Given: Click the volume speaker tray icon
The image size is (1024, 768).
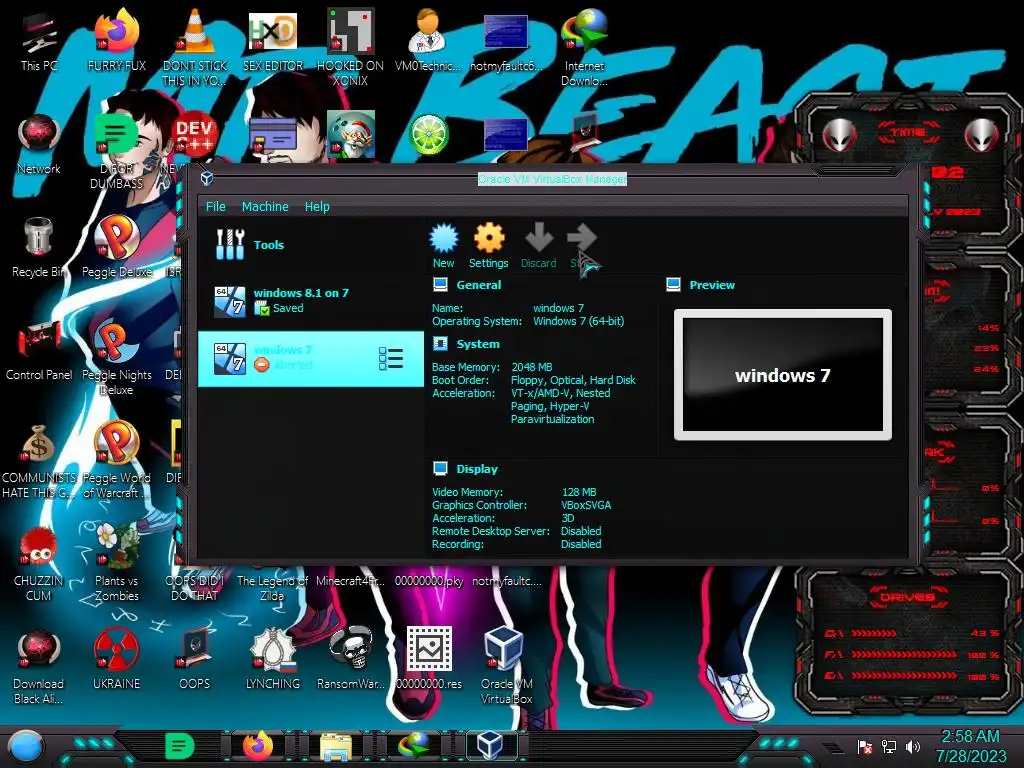Looking at the screenshot, I should coord(912,746).
